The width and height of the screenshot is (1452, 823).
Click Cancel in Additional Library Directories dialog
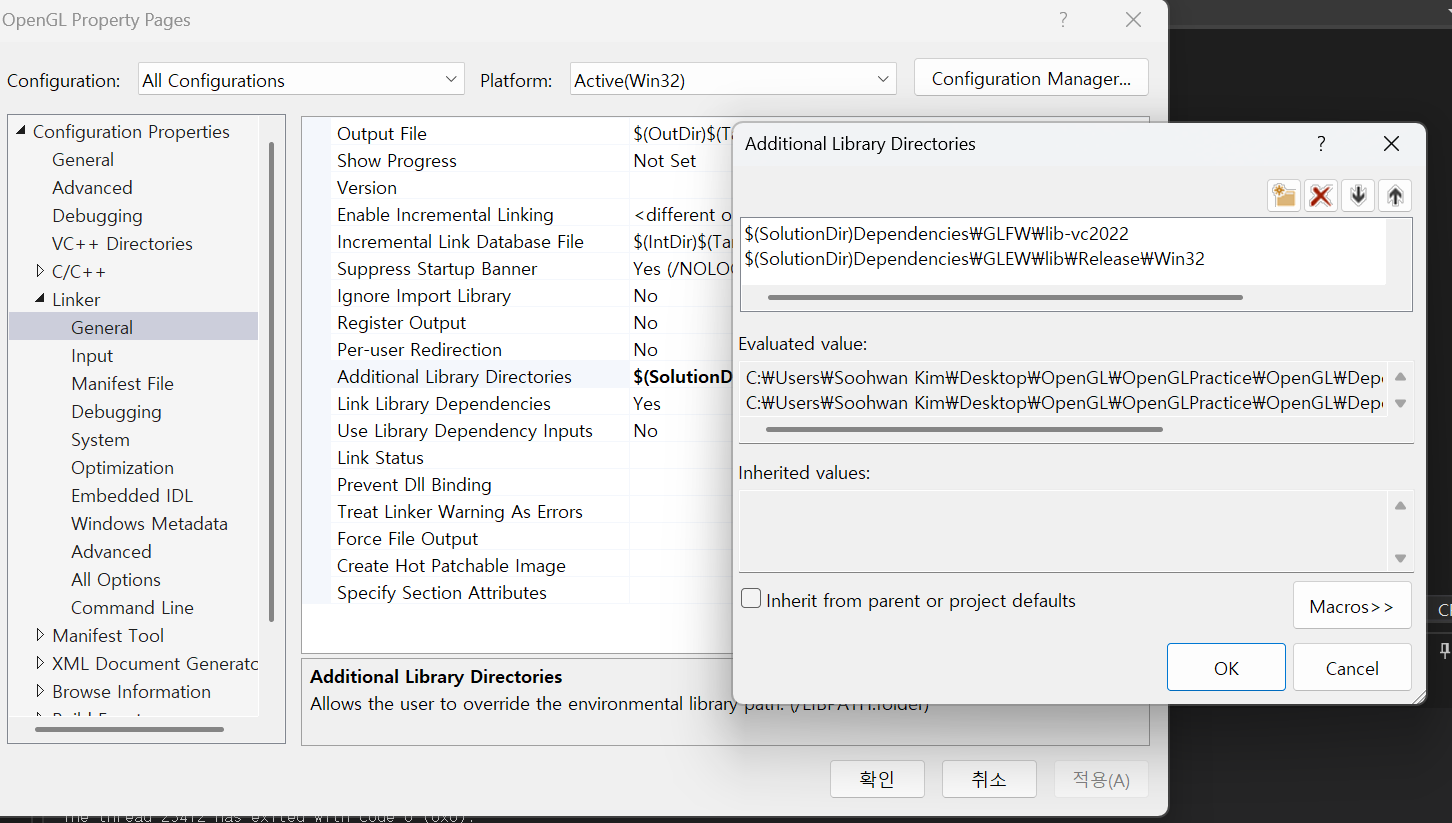pyautogui.click(x=1352, y=667)
